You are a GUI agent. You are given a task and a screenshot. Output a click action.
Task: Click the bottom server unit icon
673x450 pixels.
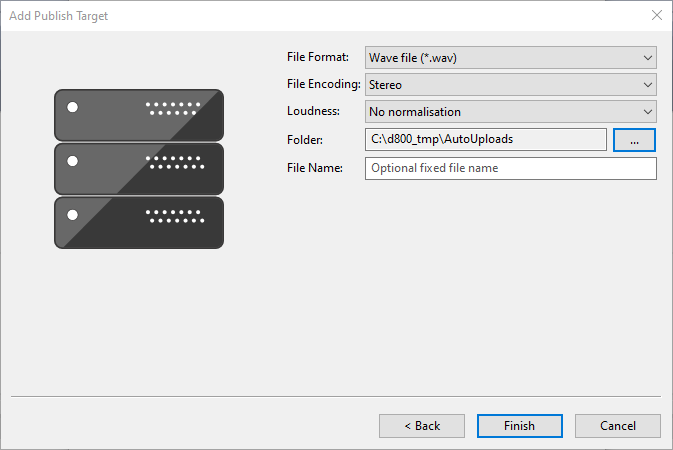click(139, 222)
